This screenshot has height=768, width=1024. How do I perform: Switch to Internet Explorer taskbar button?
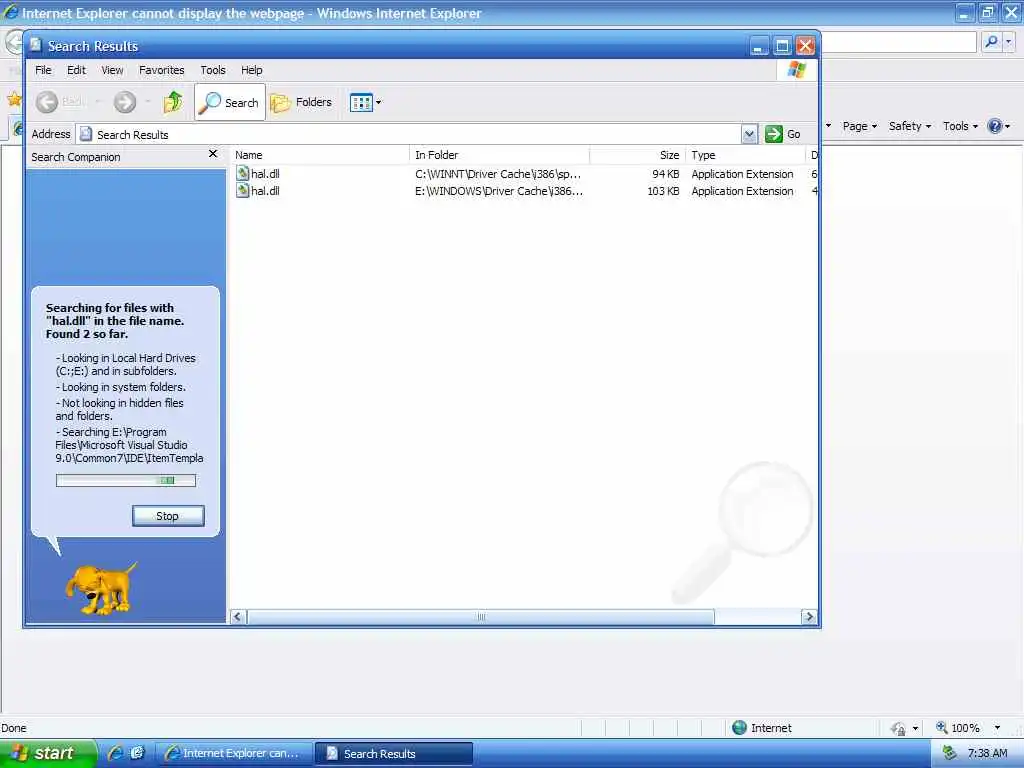[x=233, y=754]
